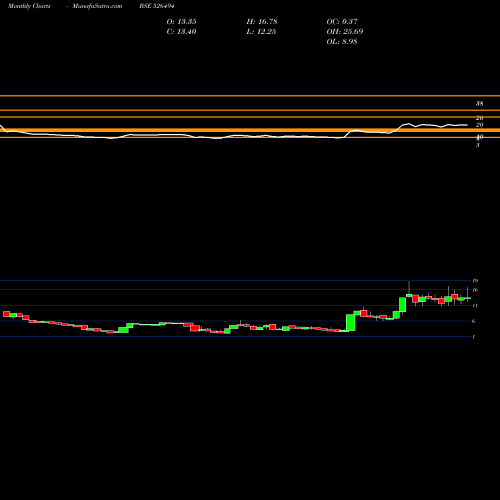Image resolution: width=500 pixels, height=500 pixels.
Task: Click the 'OH: 25.69' reading
Action: point(345,32)
